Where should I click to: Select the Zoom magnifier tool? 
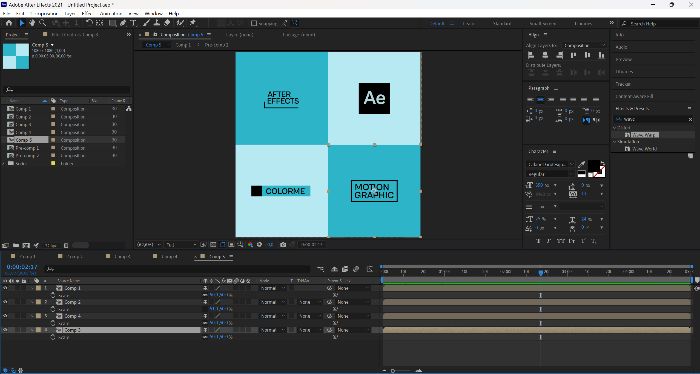[42, 23]
